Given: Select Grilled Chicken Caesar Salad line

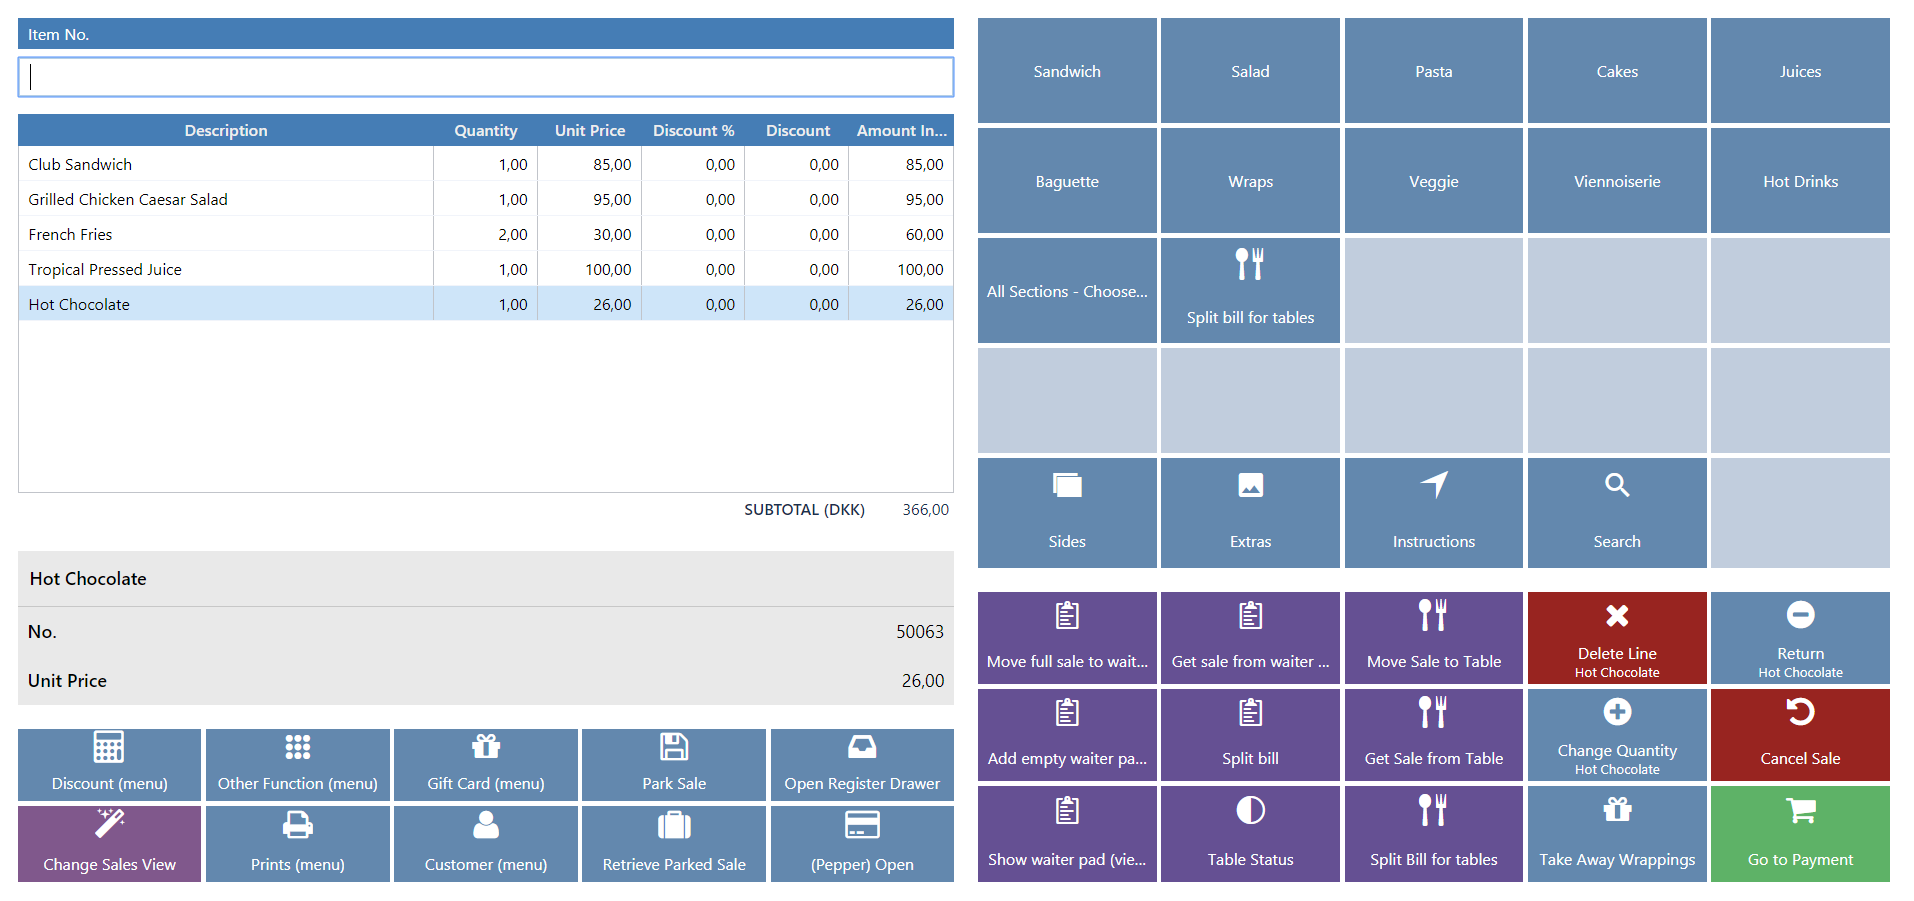Looking at the screenshot, I should click(x=486, y=199).
